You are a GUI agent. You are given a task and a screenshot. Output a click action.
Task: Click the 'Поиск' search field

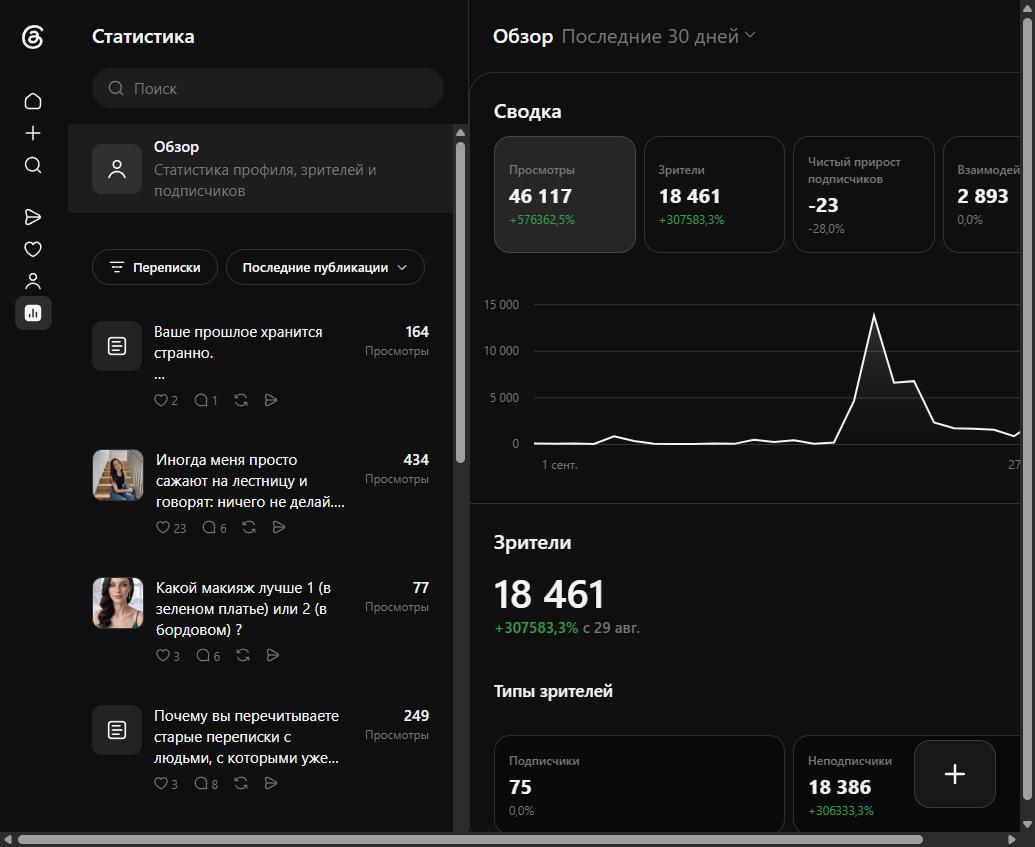[x=268, y=88]
